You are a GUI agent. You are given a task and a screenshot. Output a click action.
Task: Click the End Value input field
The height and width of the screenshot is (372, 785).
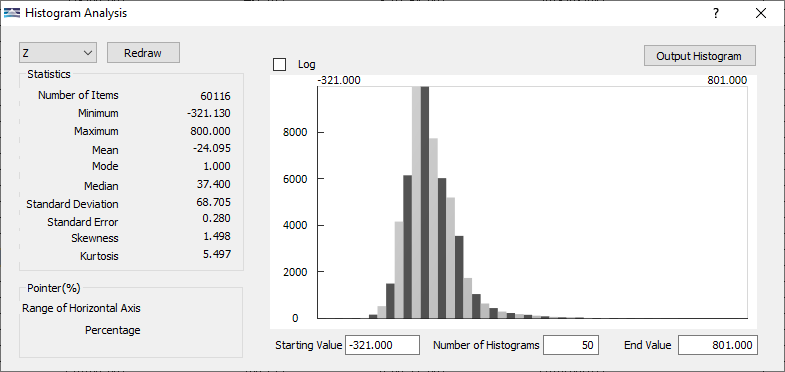tap(717, 345)
